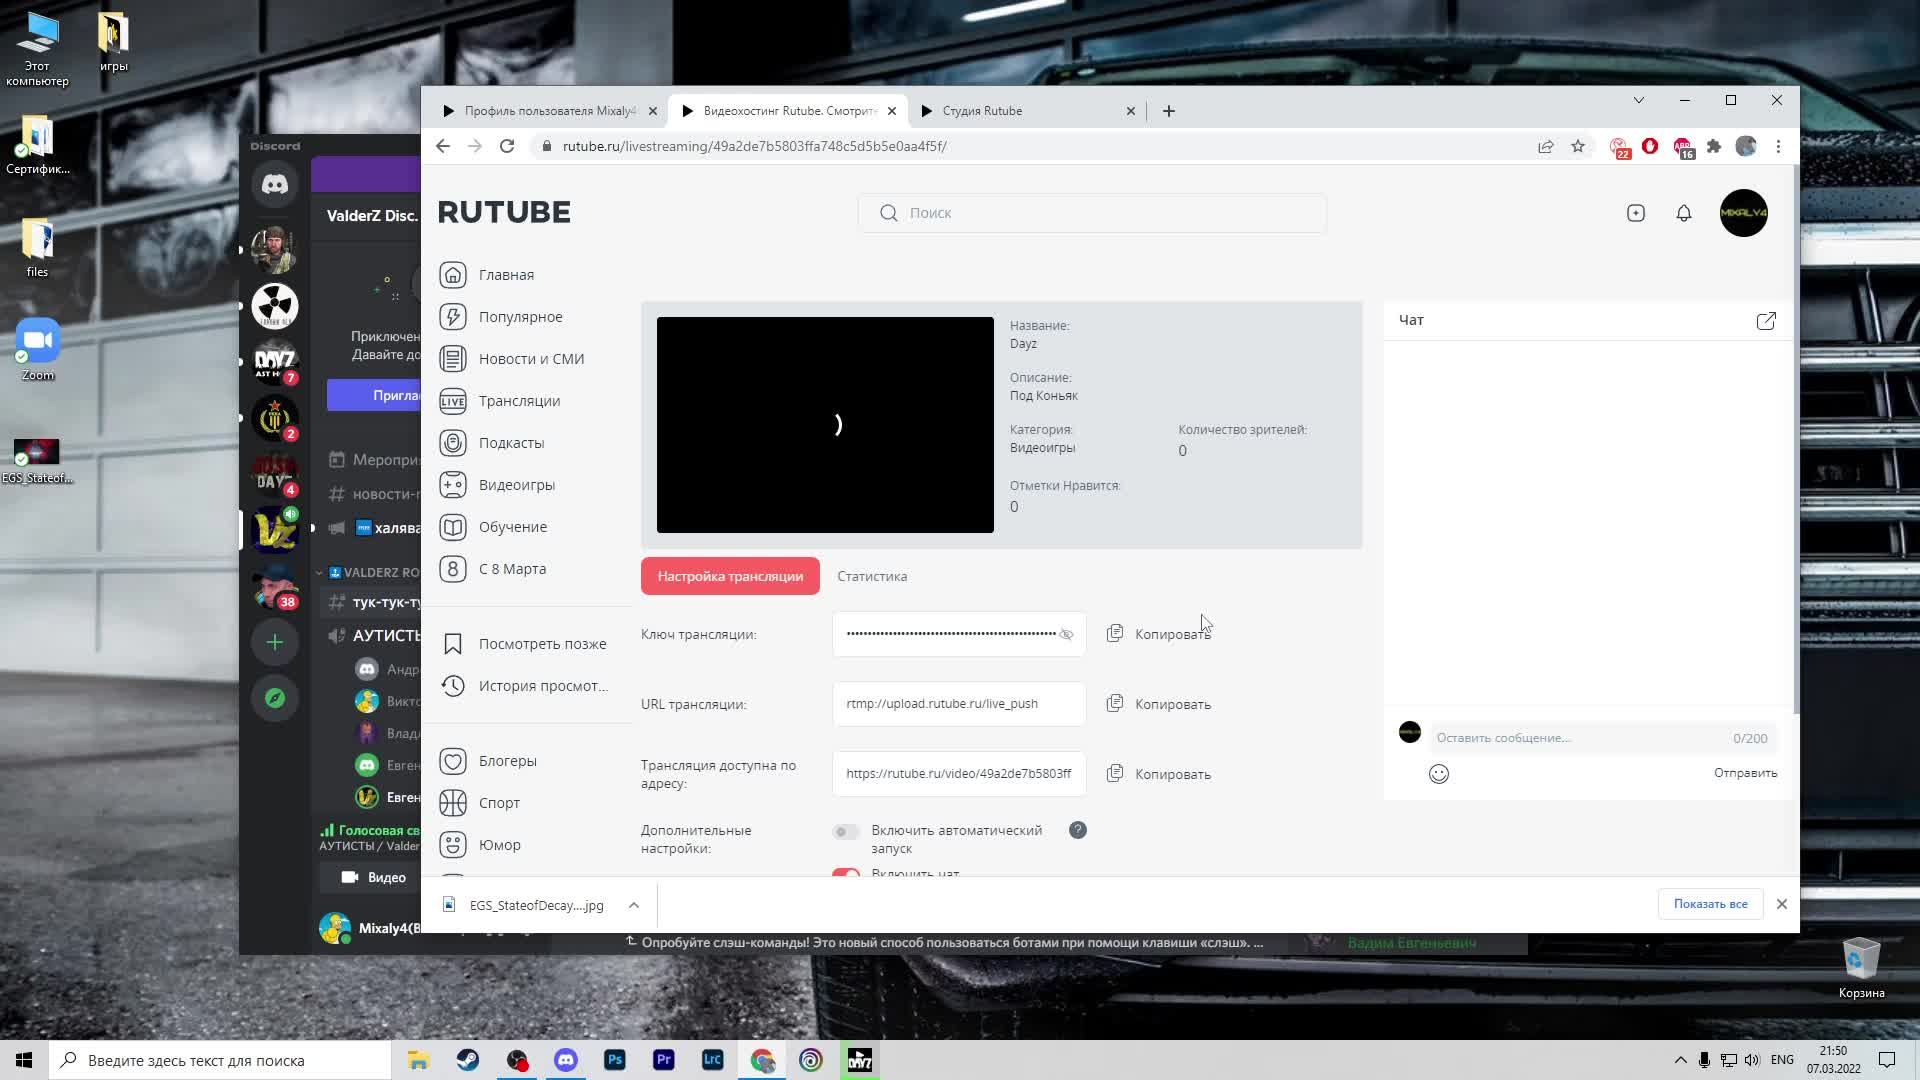Show hidden system tray icons
The image size is (1920, 1080).
click(1680, 1060)
